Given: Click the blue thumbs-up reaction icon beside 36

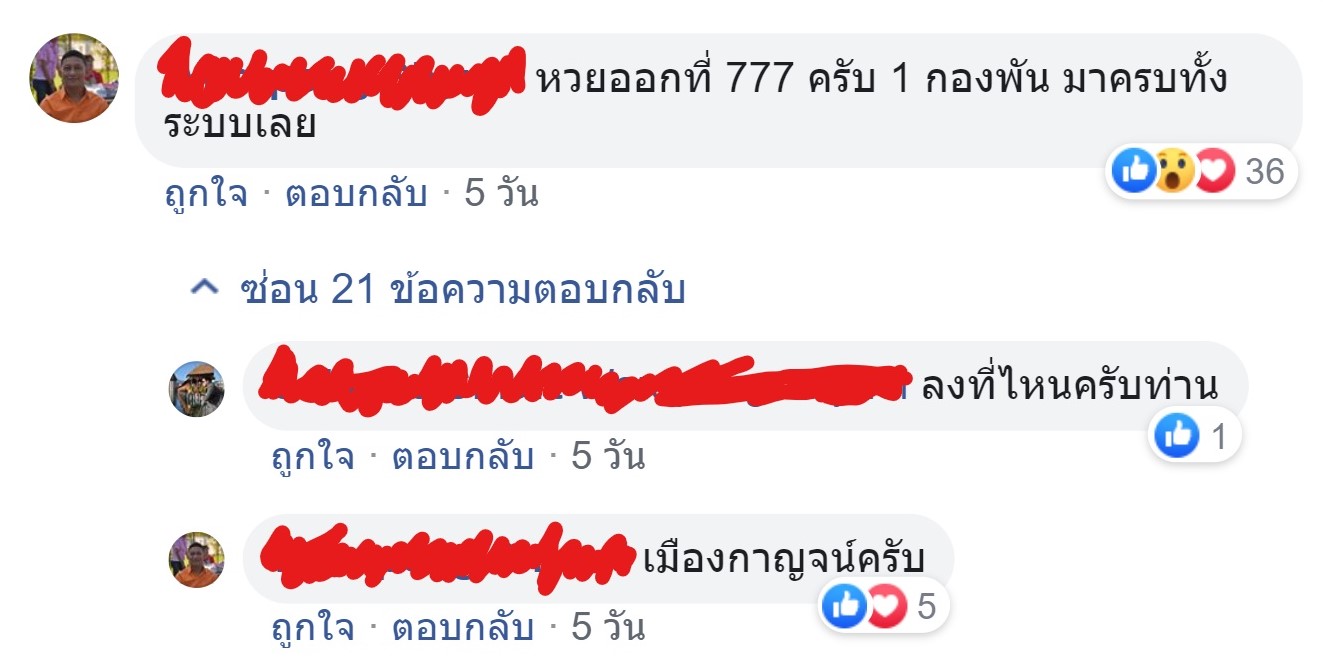Looking at the screenshot, I should click(1135, 172).
